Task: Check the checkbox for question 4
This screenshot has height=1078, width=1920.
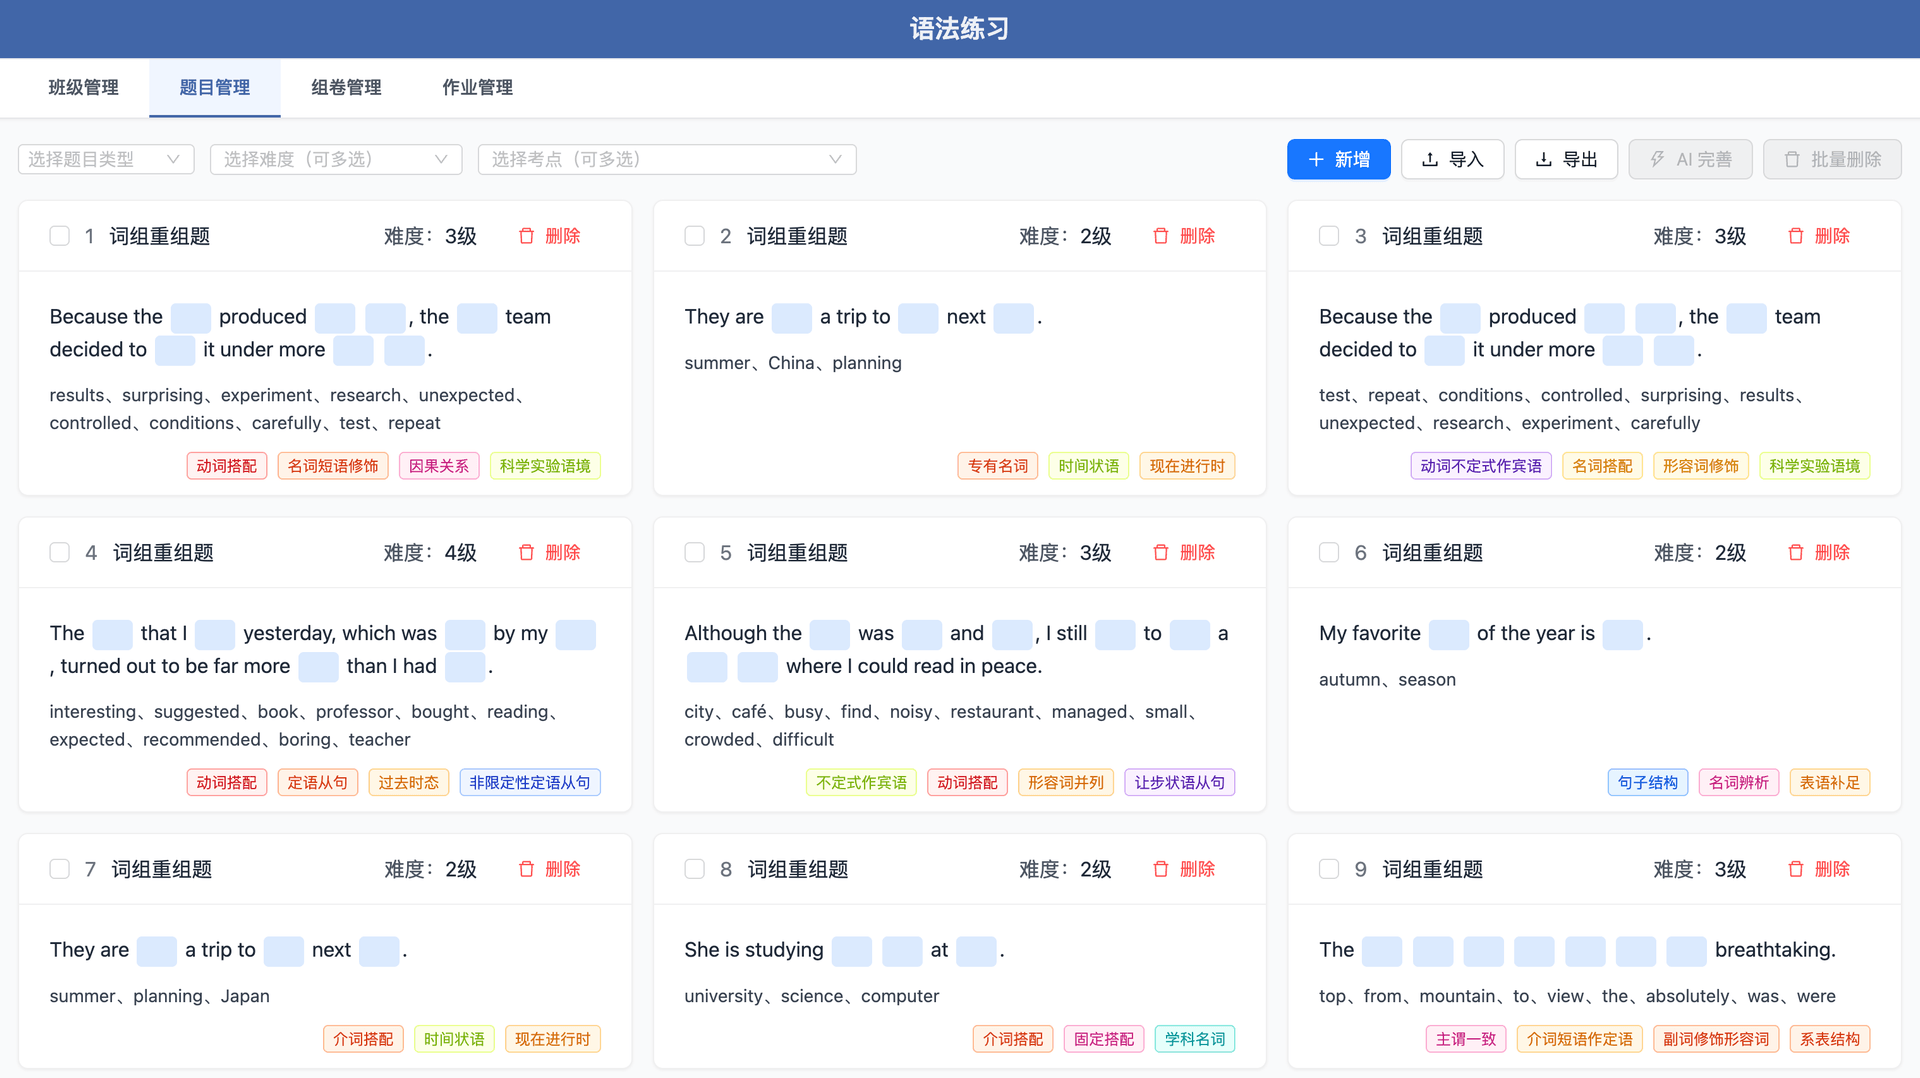Action: (59, 551)
